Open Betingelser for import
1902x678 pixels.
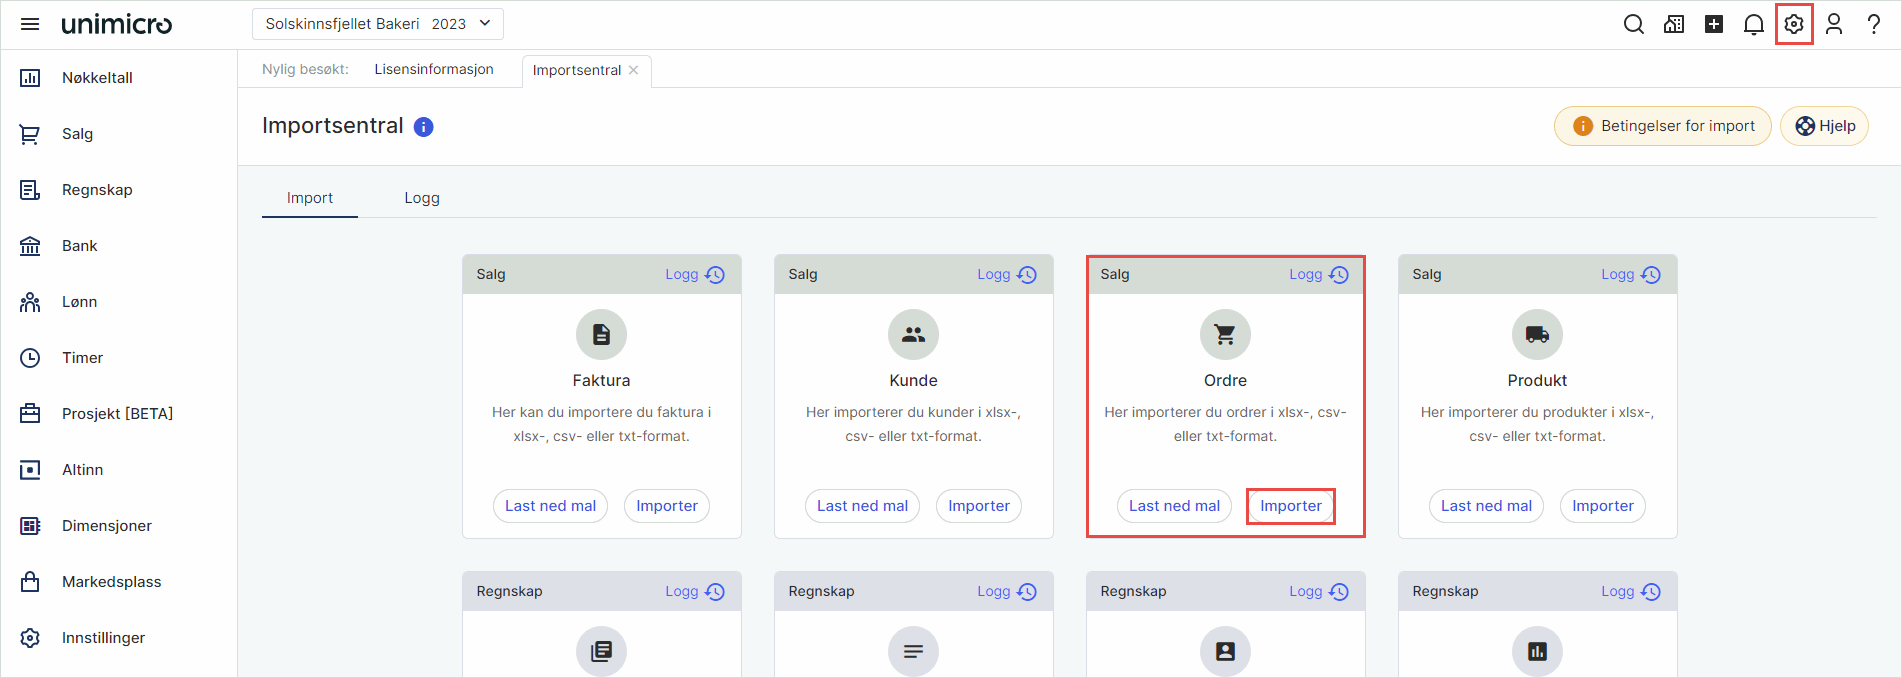pos(1662,126)
